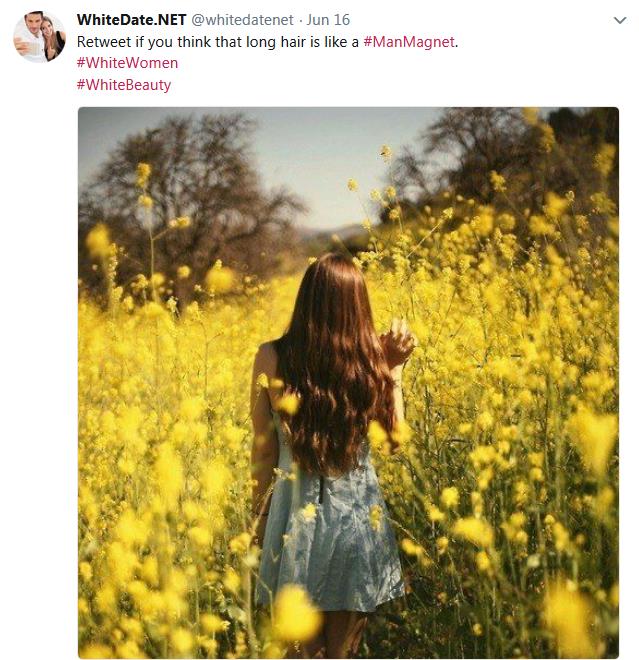Viewport: 639px width, 660px height.
Task: Open the attached flower field photo
Action: click(348, 383)
